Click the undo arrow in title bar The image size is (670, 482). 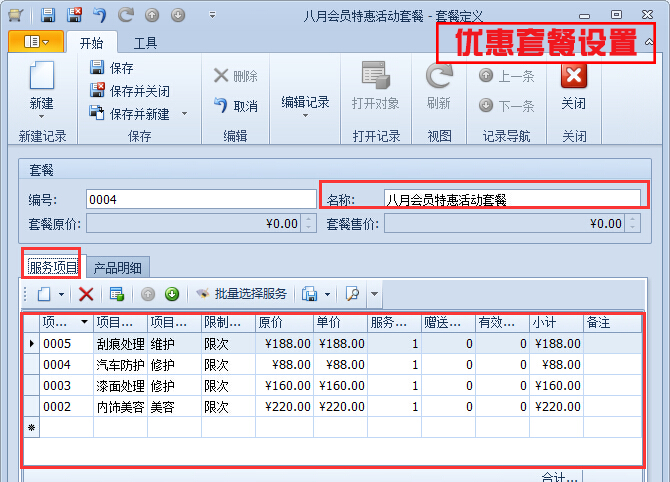pos(100,15)
